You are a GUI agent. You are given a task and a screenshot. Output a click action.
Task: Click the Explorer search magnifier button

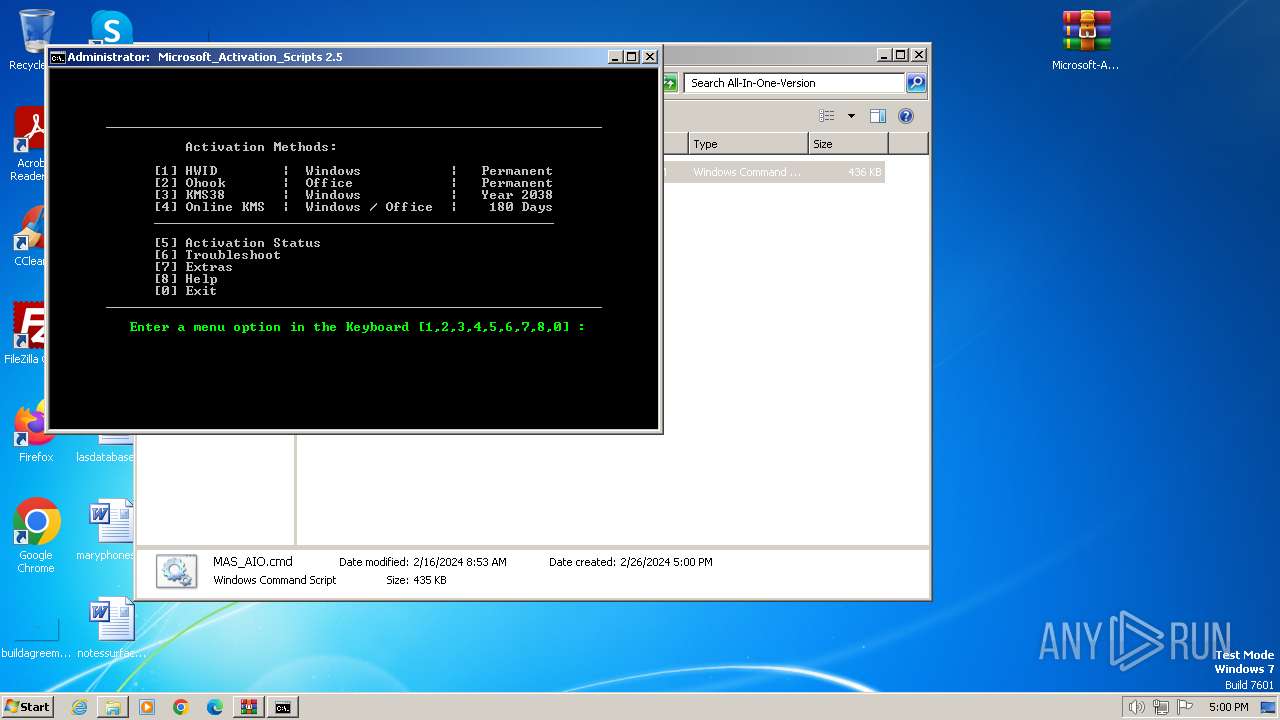(x=915, y=83)
